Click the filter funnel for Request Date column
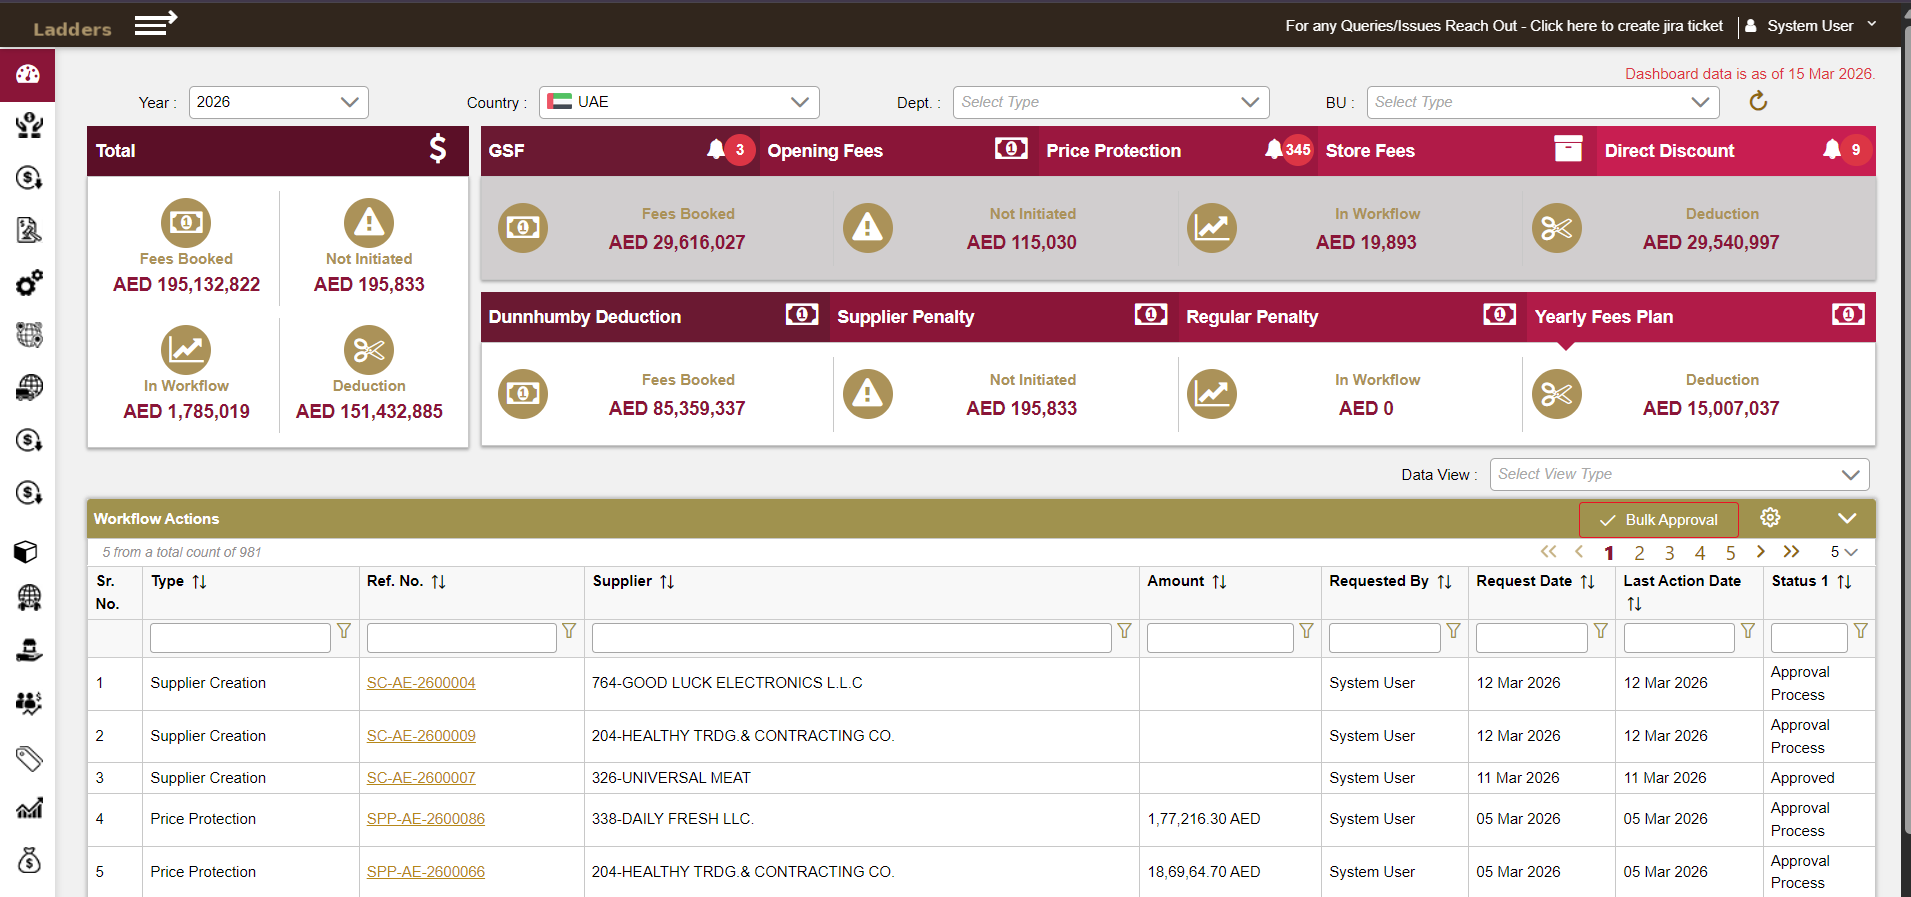Screen dimensions: 1911x897 tap(1601, 631)
